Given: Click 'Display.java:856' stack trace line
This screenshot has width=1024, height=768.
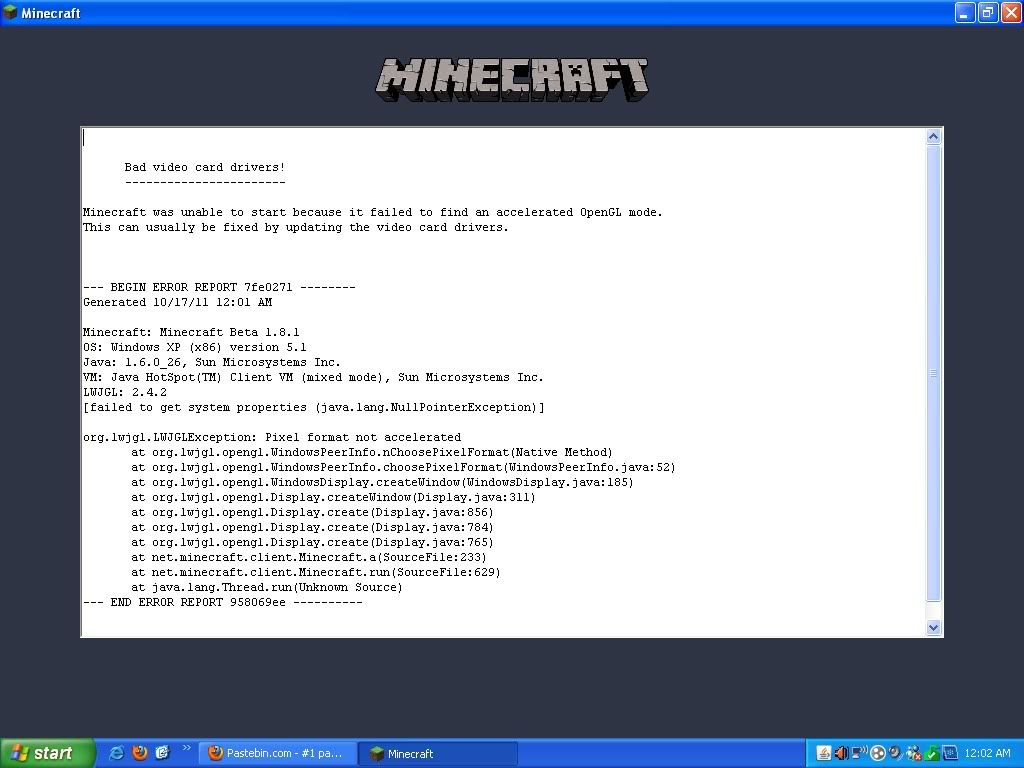Looking at the screenshot, I should (312, 513).
